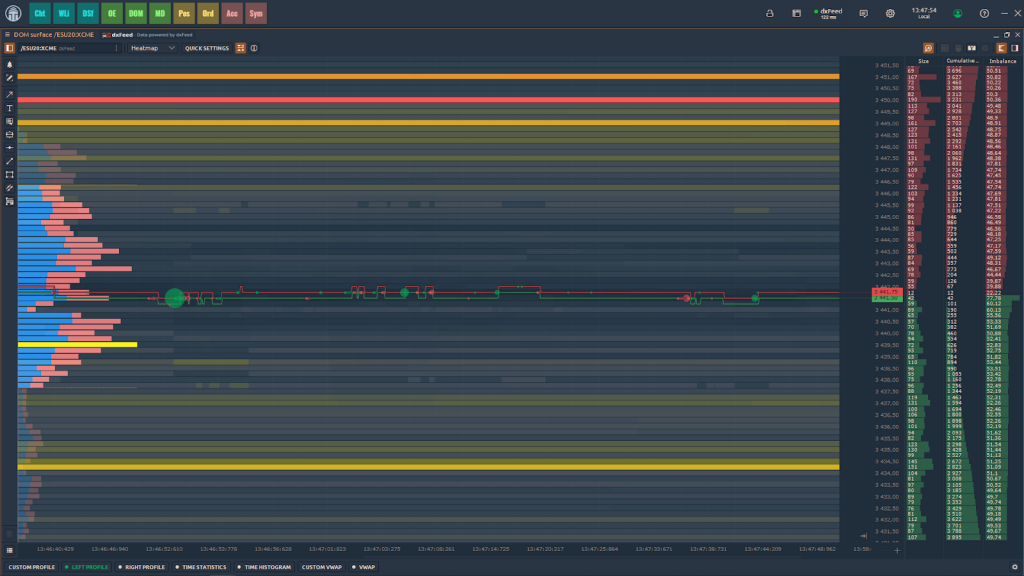
Task: Click the yellow highlighted volume profile bar
Action: (x=77, y=344)
